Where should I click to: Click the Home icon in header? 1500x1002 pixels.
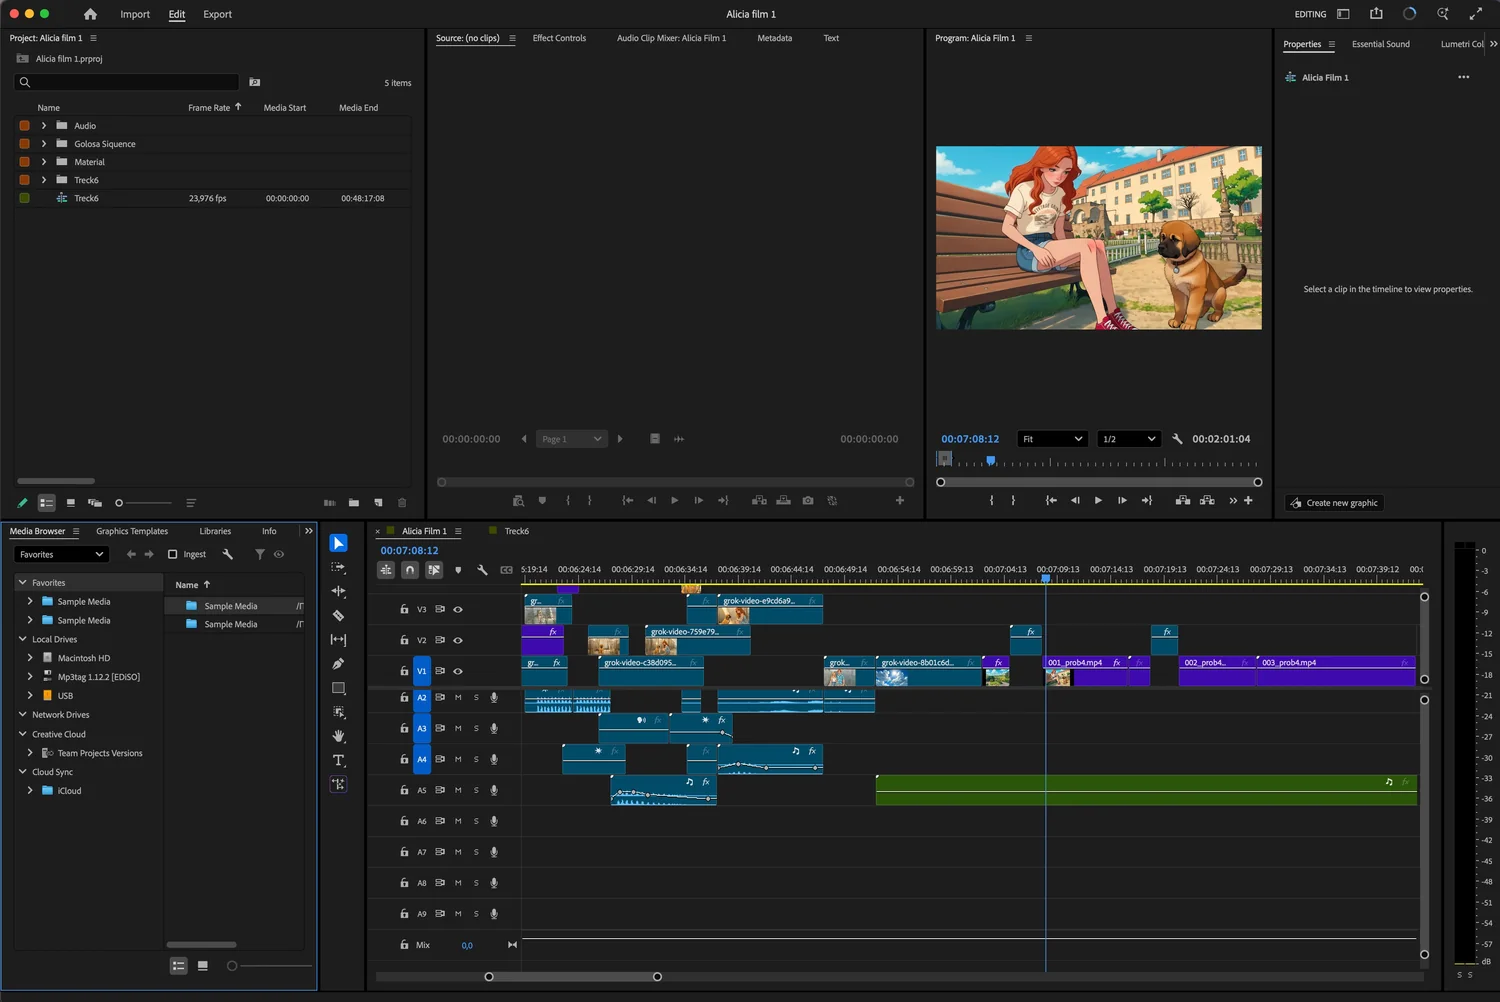click(90, 14)
